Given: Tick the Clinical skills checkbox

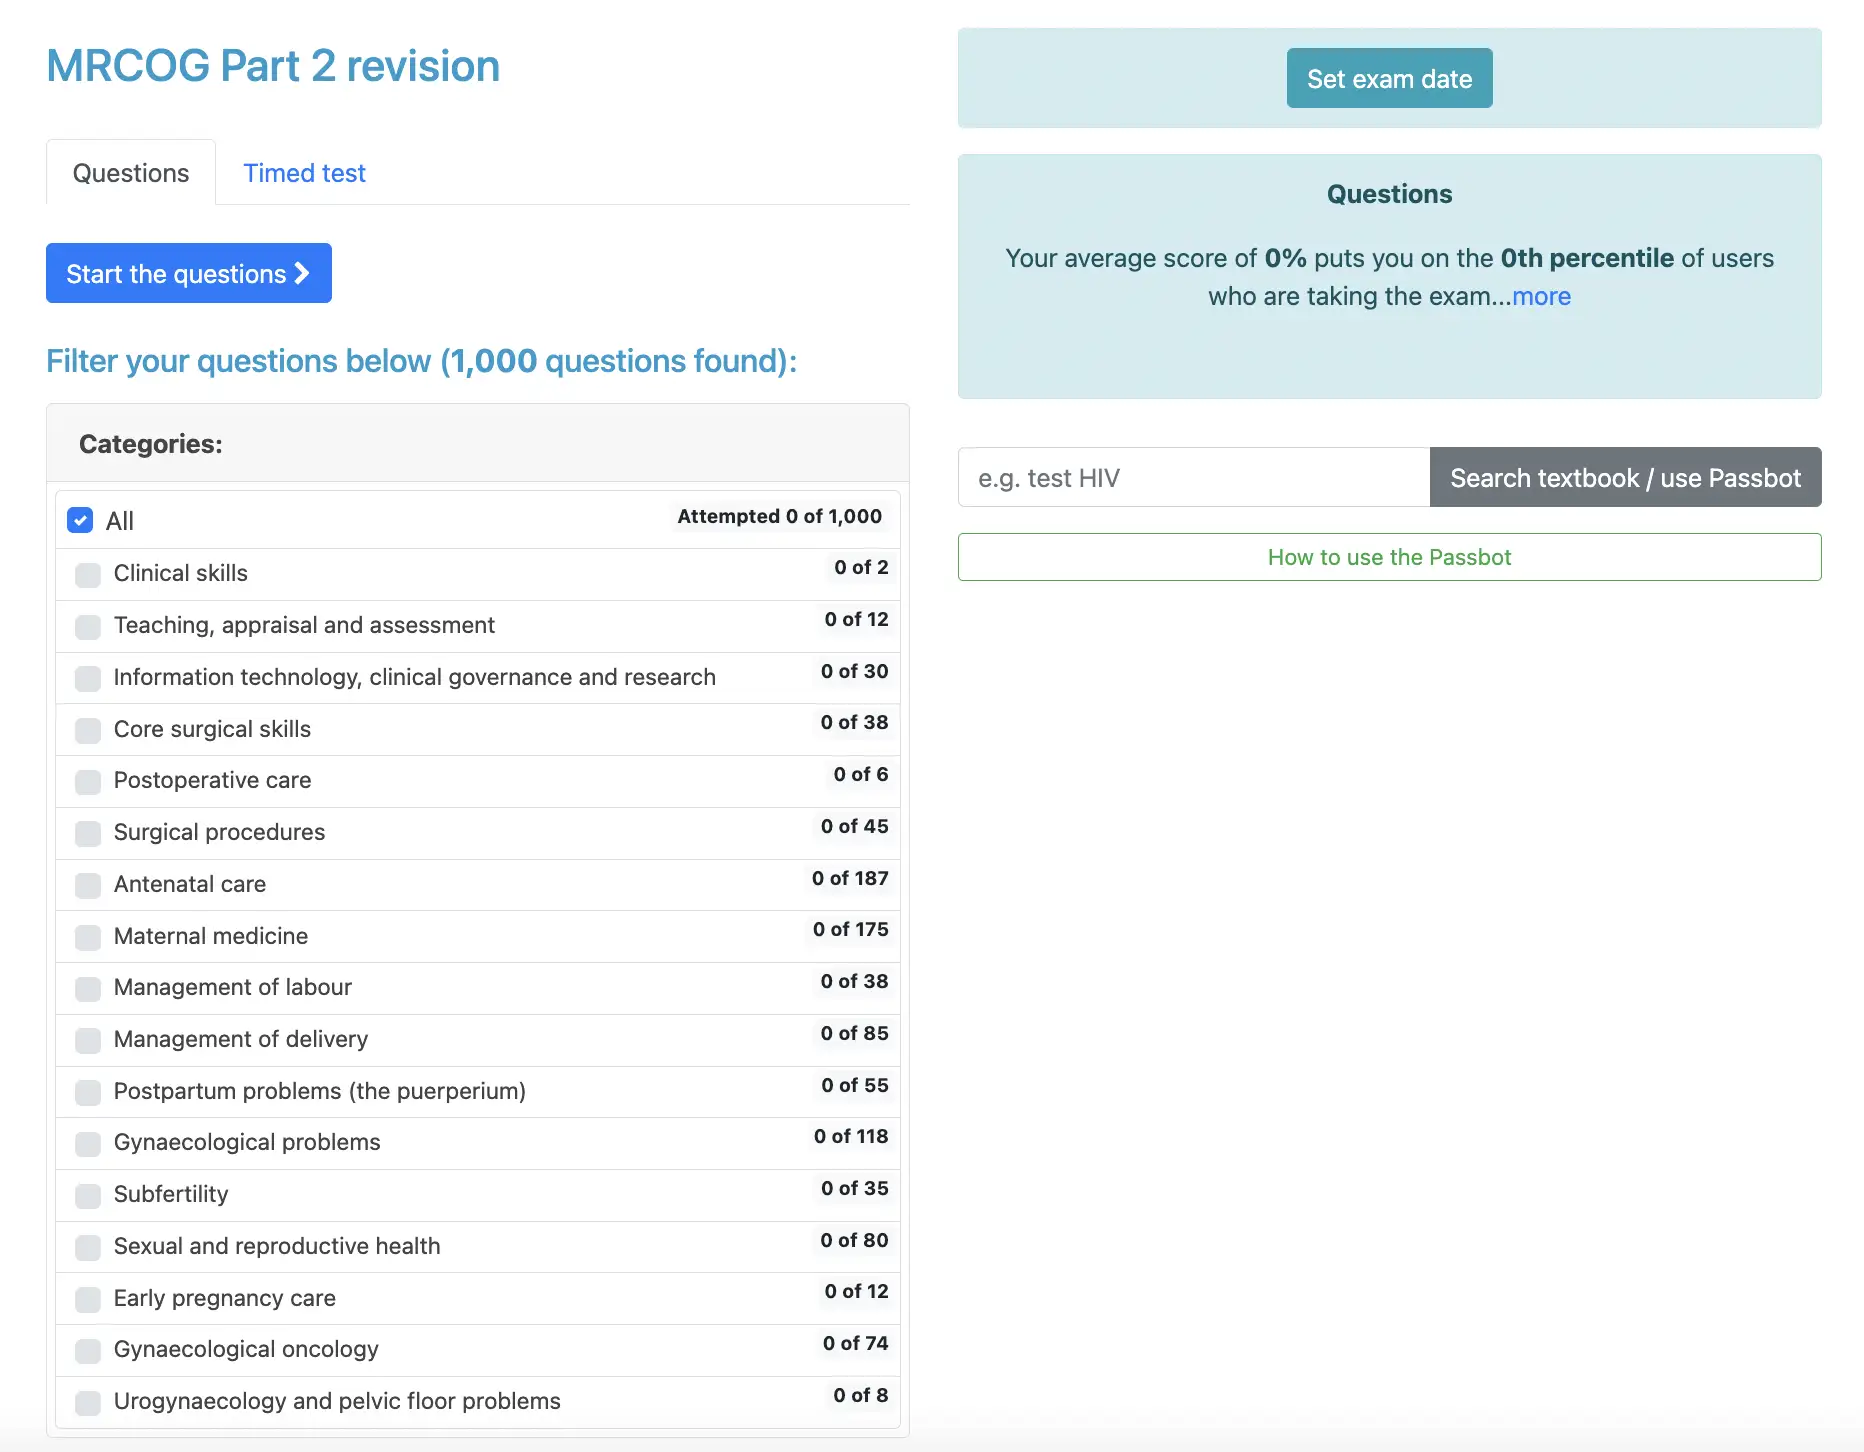Looking at the screenshot, I should [88, 575].
